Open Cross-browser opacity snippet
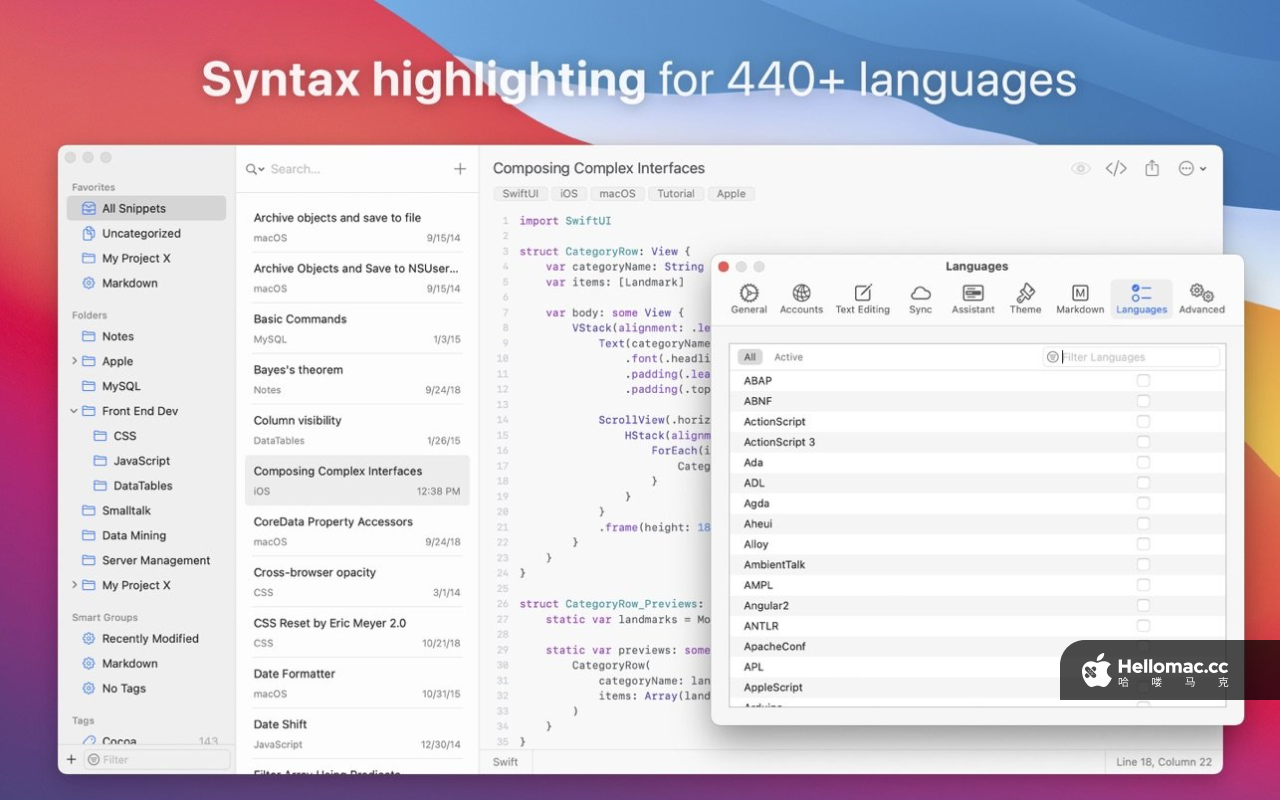This screenshot has height=800, width=1280. [x=357, y=582]
